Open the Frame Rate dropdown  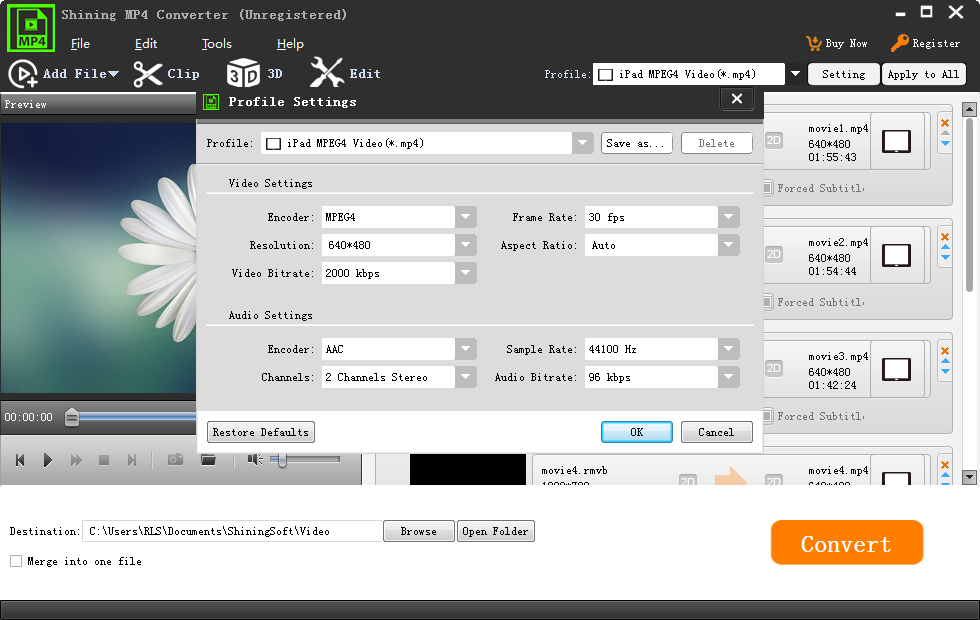729,218
